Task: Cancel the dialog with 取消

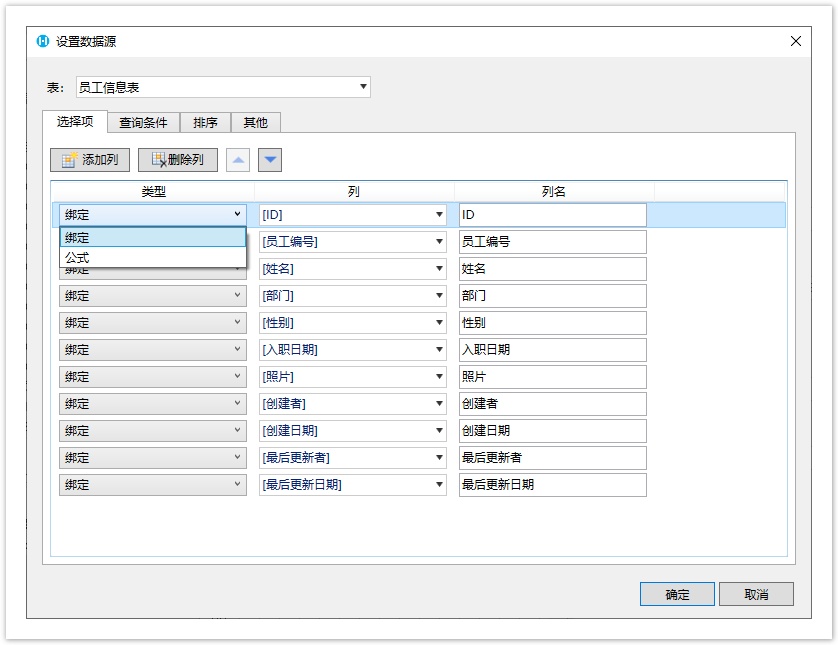Action: (x=756, y=594)
